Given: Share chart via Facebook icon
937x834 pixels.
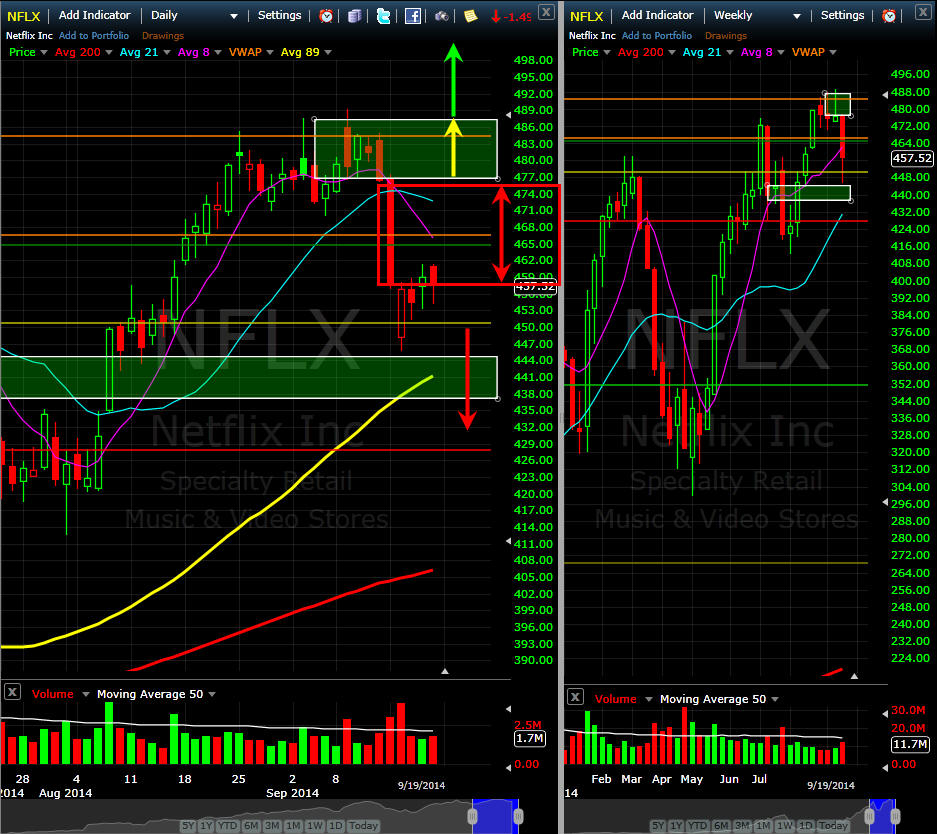Looking at the screenshot, I should (413, 16).
